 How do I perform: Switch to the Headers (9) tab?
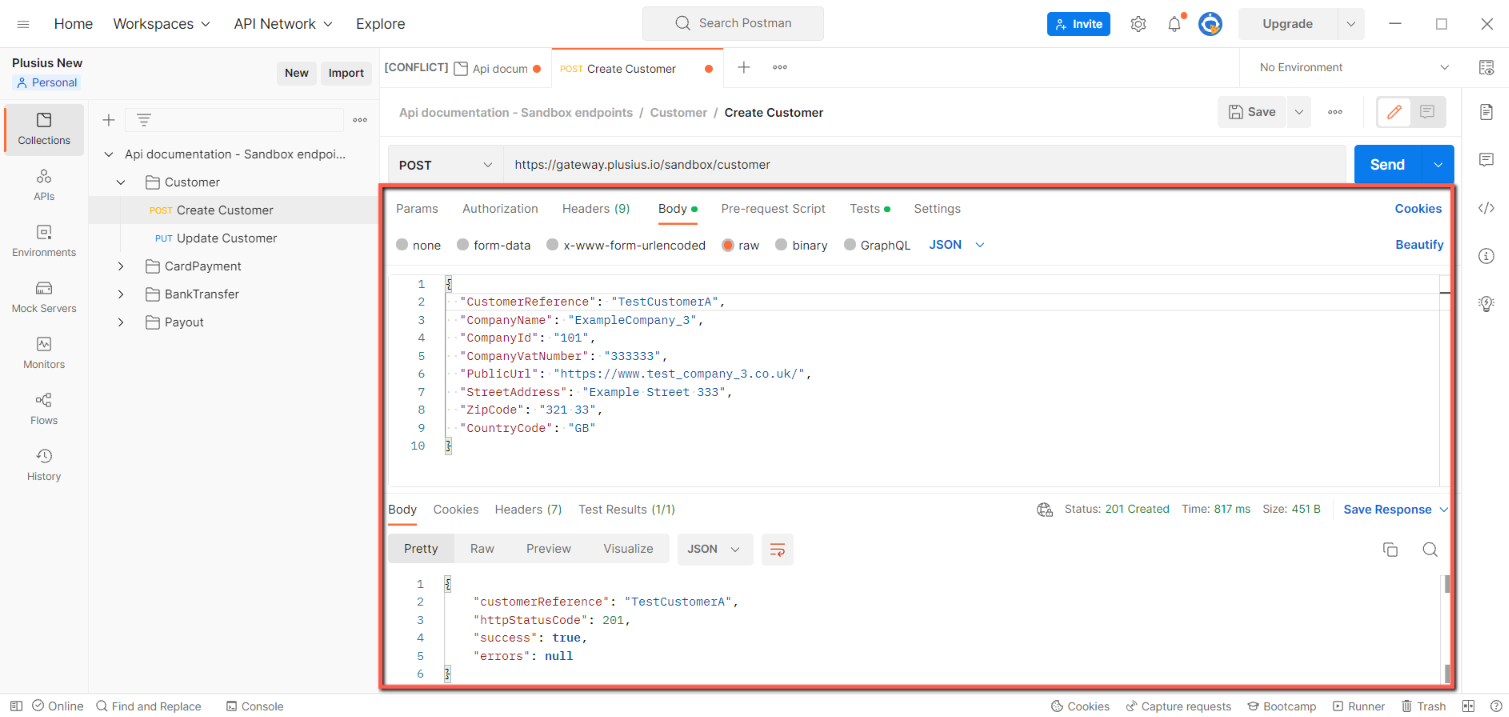pos(596,209)
